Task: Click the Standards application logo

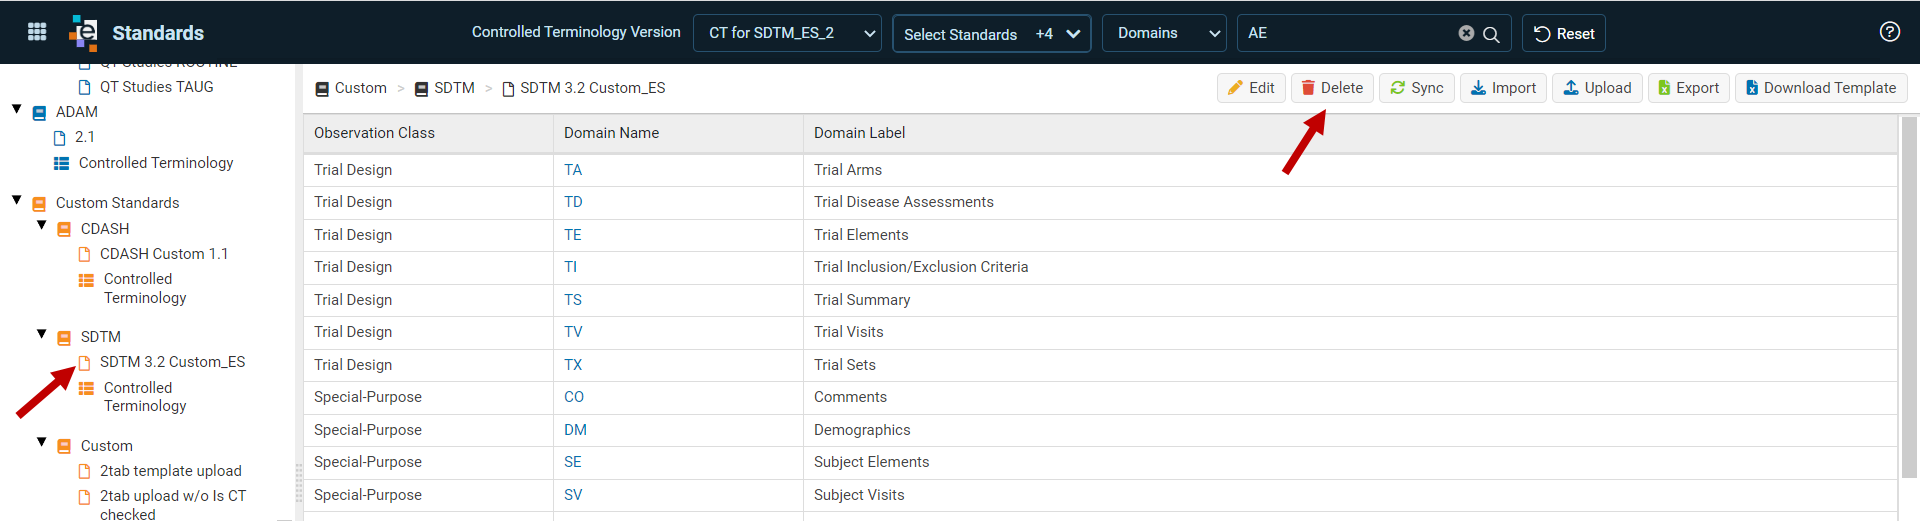Action: point(84,33)
